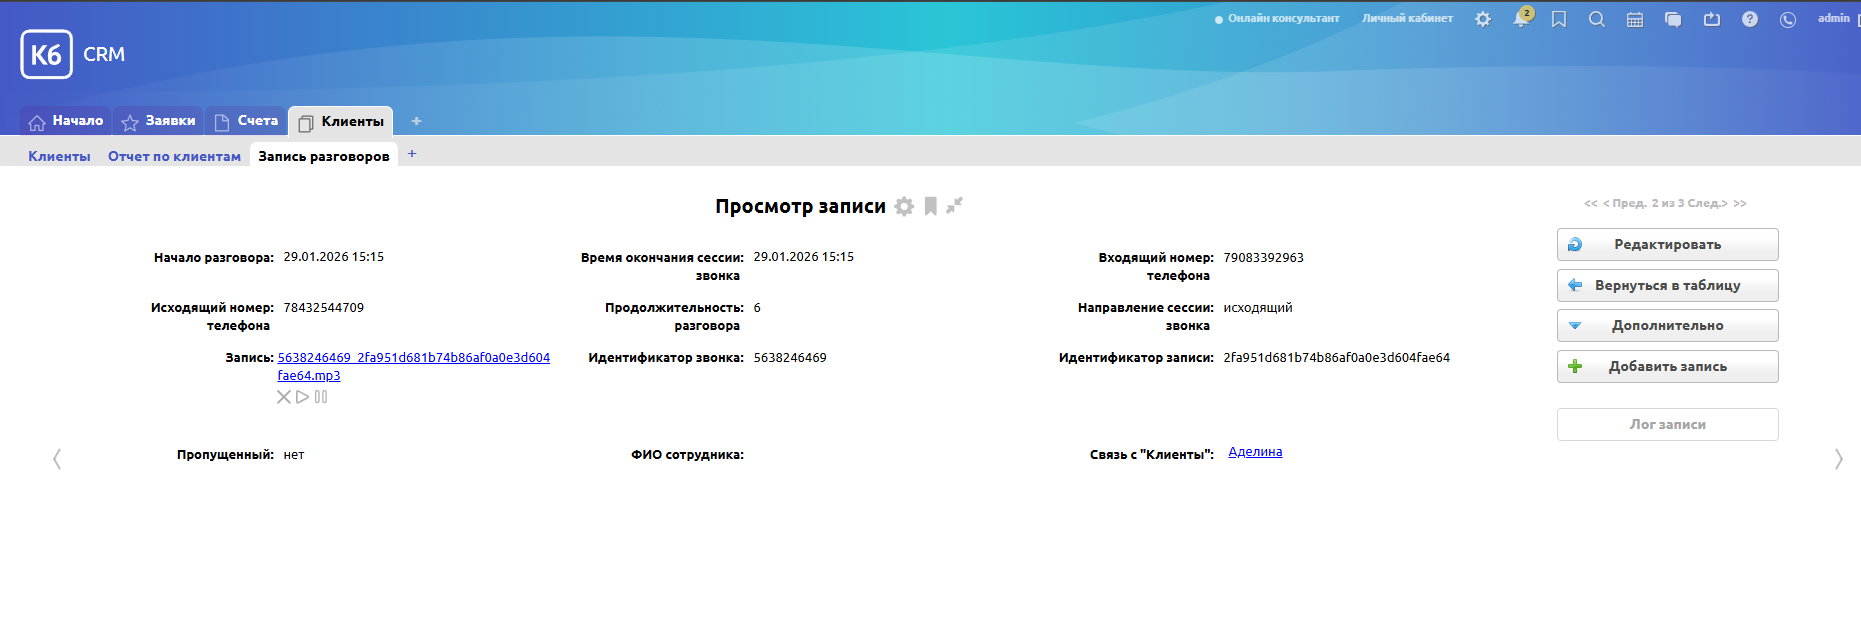Viewport: 1861px width, 625px height.
Task: Open the calendar icon in the header
Action: coord(1635,19)
